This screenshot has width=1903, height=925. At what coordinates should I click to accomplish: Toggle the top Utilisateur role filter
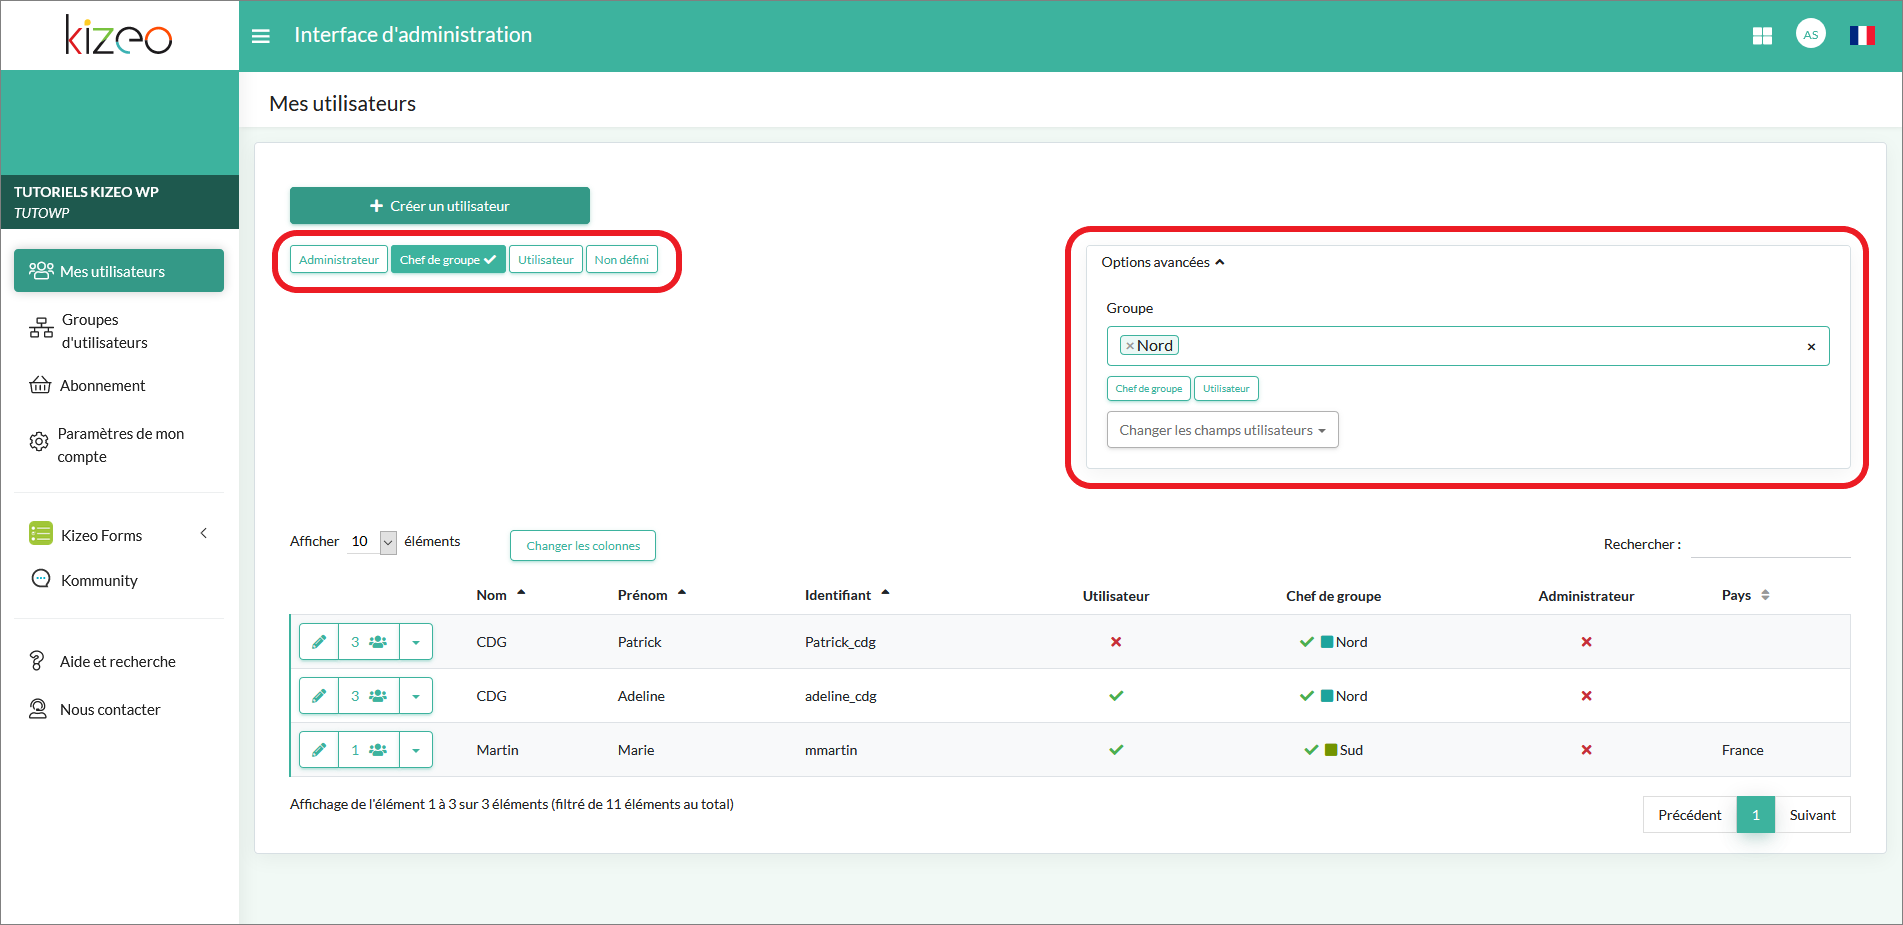(x=546, y=260)
